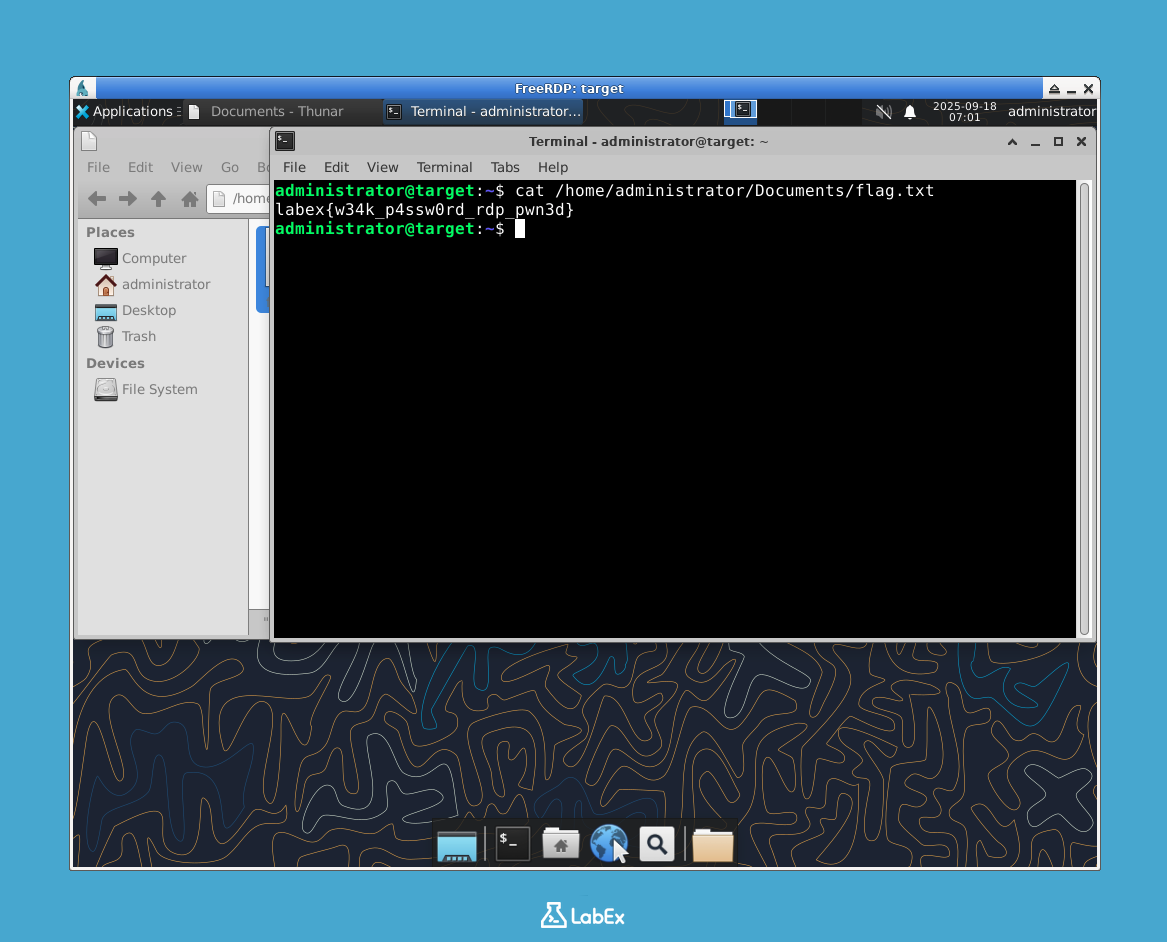Click the show desktop icon in the dock
Screen dimensions: 1167x942
tap(457, 843)
